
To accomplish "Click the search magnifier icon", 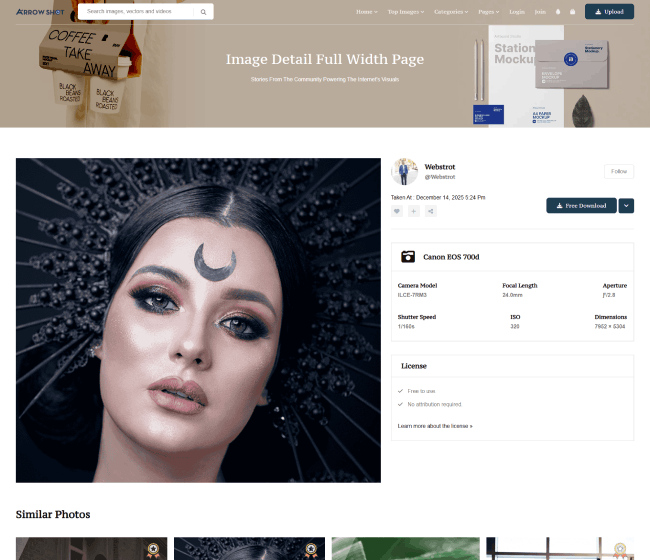I will click(203, 12).
